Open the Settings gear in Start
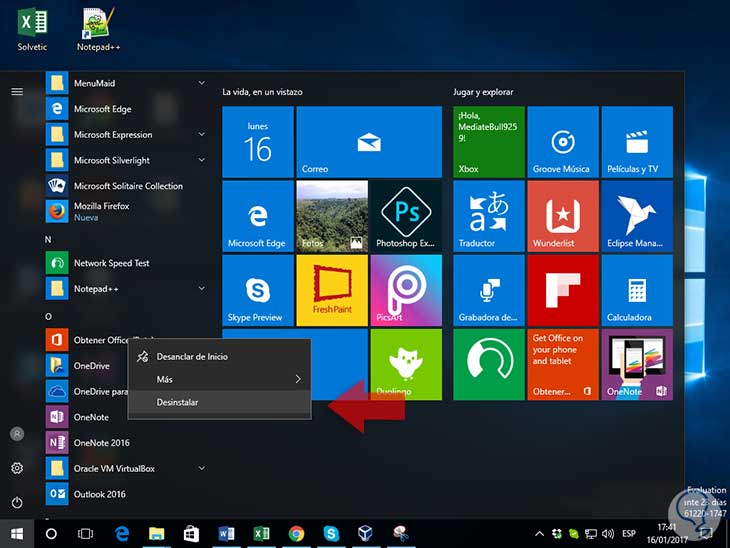The width and height of the screenshot is (730, 548). (17, 468)
